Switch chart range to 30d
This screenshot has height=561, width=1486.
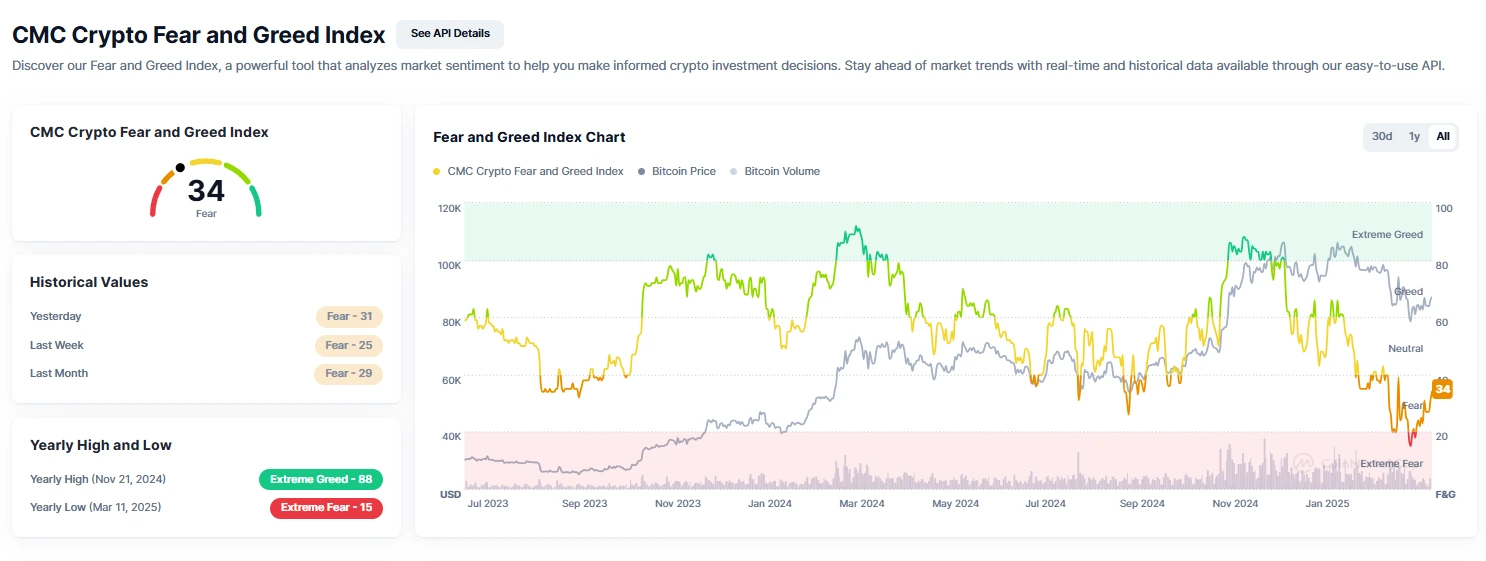point(1382,137)
